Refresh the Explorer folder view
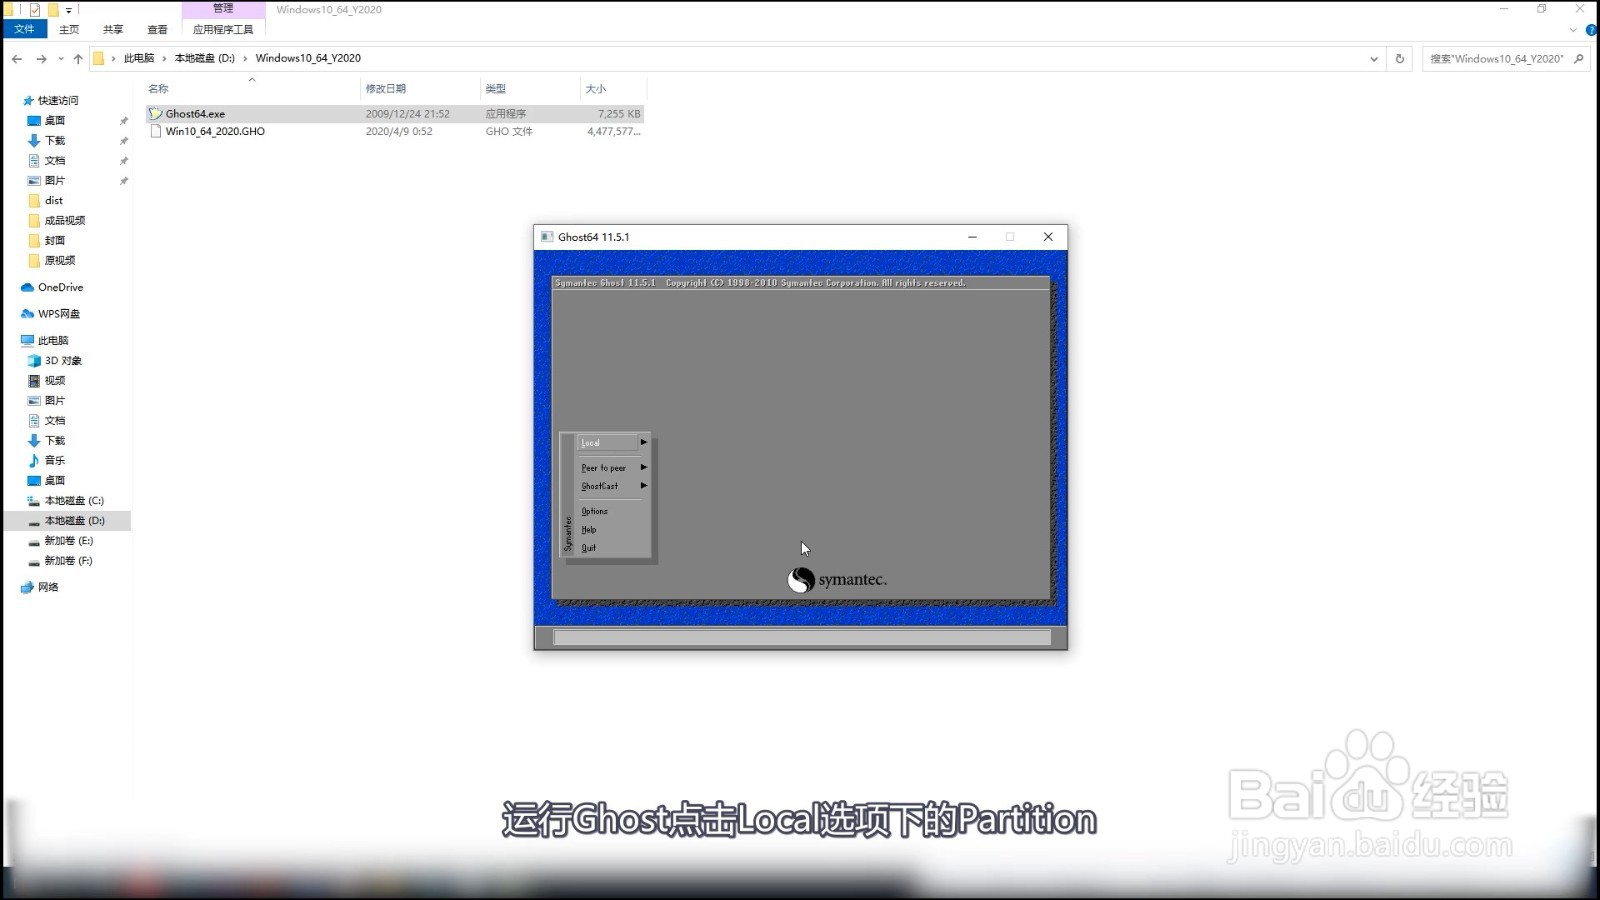This screenshot has height=900, width=1600. (x=1399, y=59)
